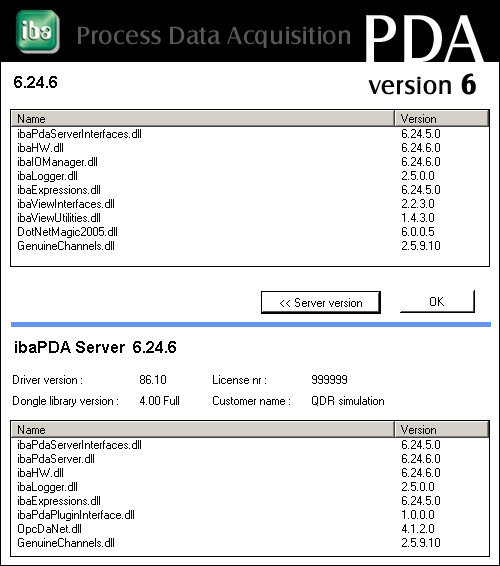Sort the top list by the Name column header
This screenshot has height=566, width=500.
point(203,119)
